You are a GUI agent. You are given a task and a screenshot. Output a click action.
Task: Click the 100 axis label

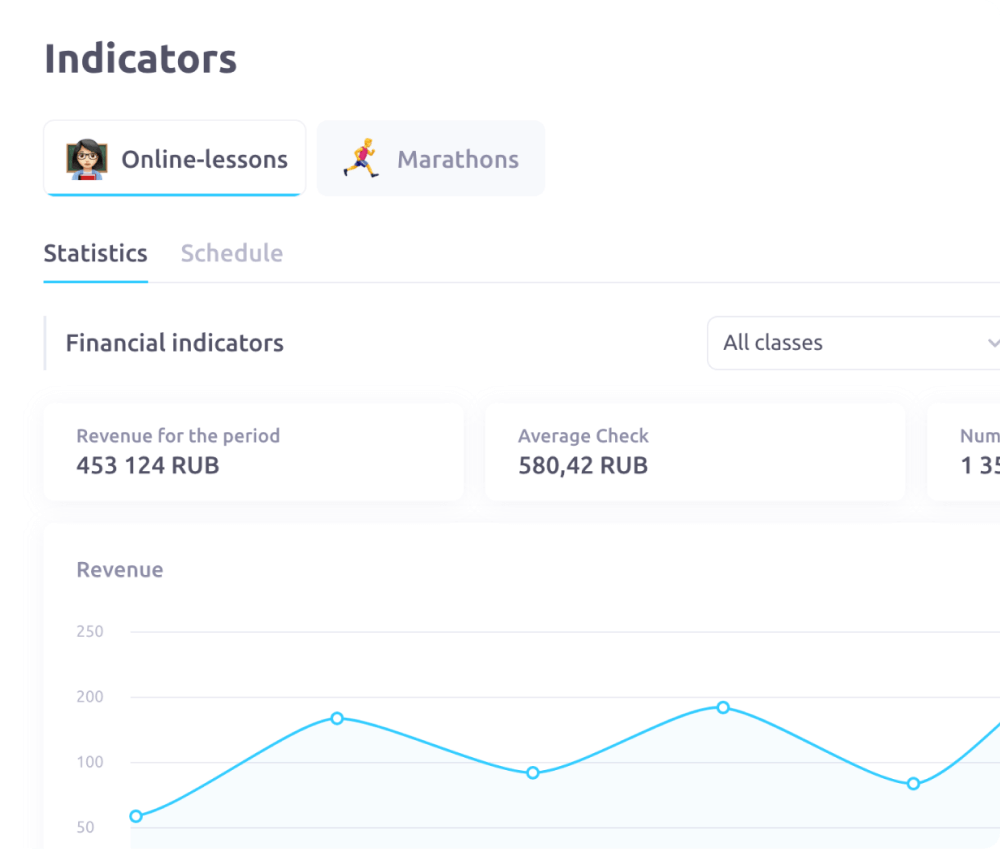pos(89,762)
